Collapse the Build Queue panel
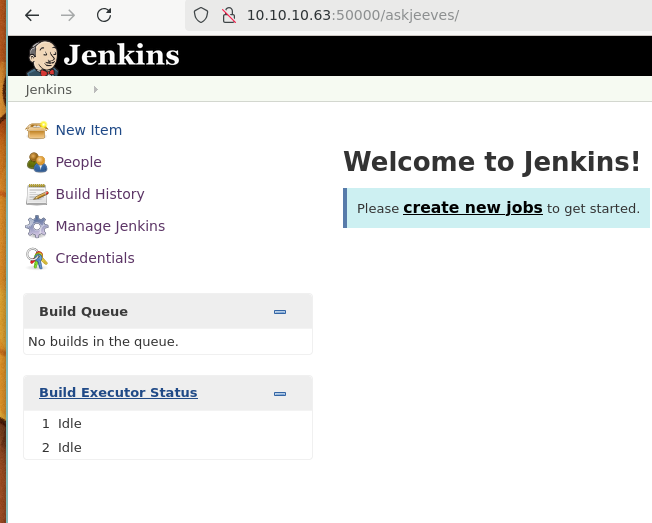Viewport: 652px width, 523px height. click(280, 312)
